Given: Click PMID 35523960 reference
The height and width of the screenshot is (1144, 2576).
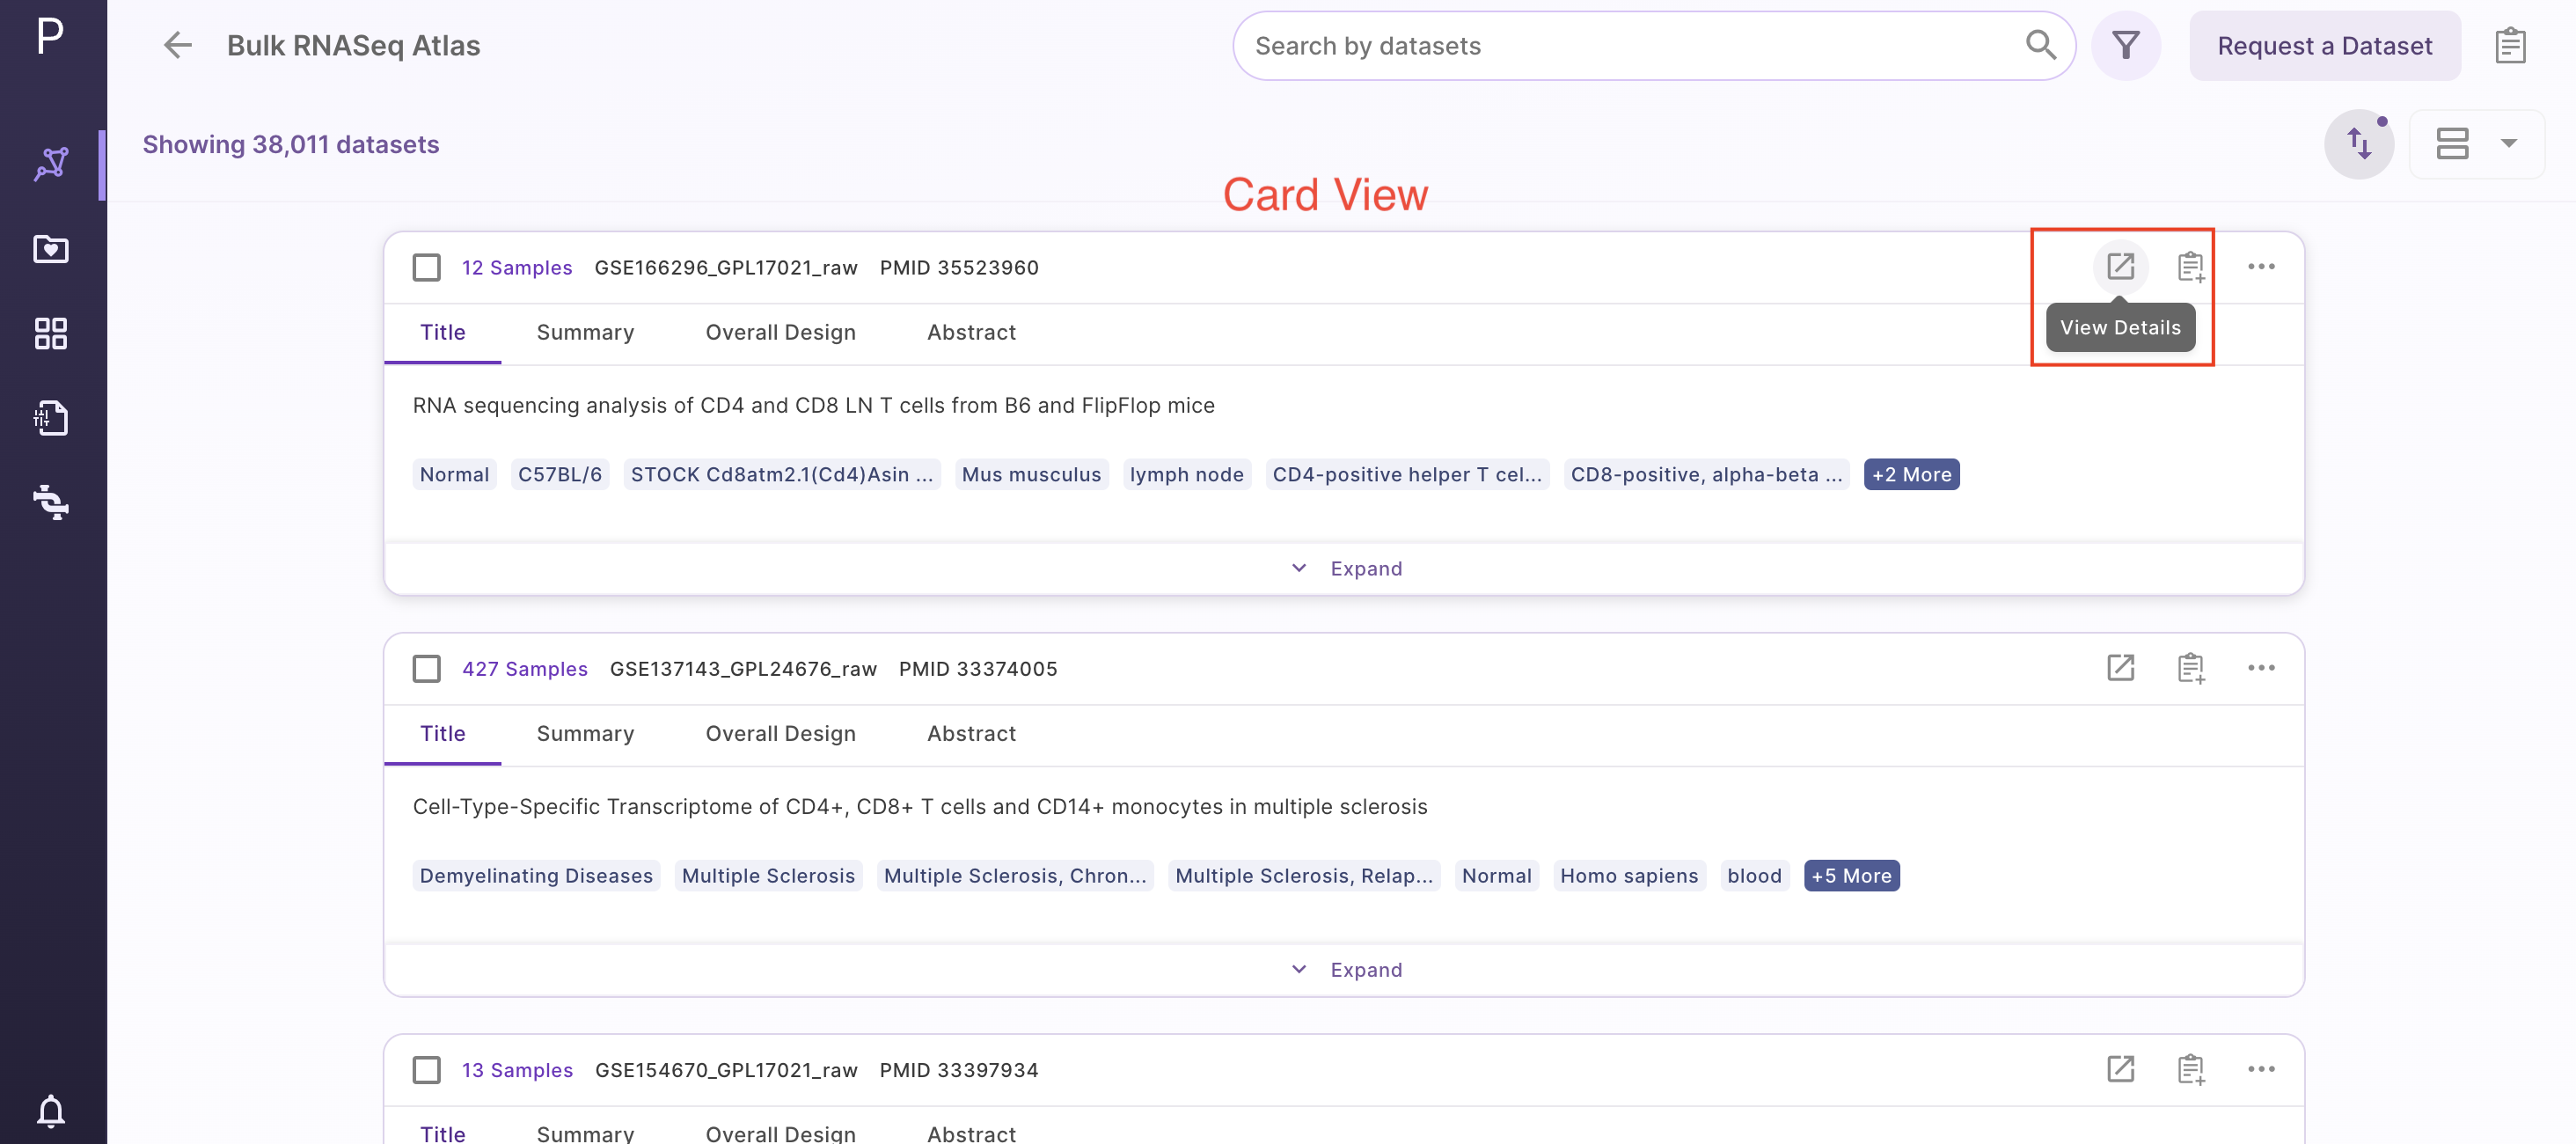Looking at the screenshot, I should click(x=959, y=267).
